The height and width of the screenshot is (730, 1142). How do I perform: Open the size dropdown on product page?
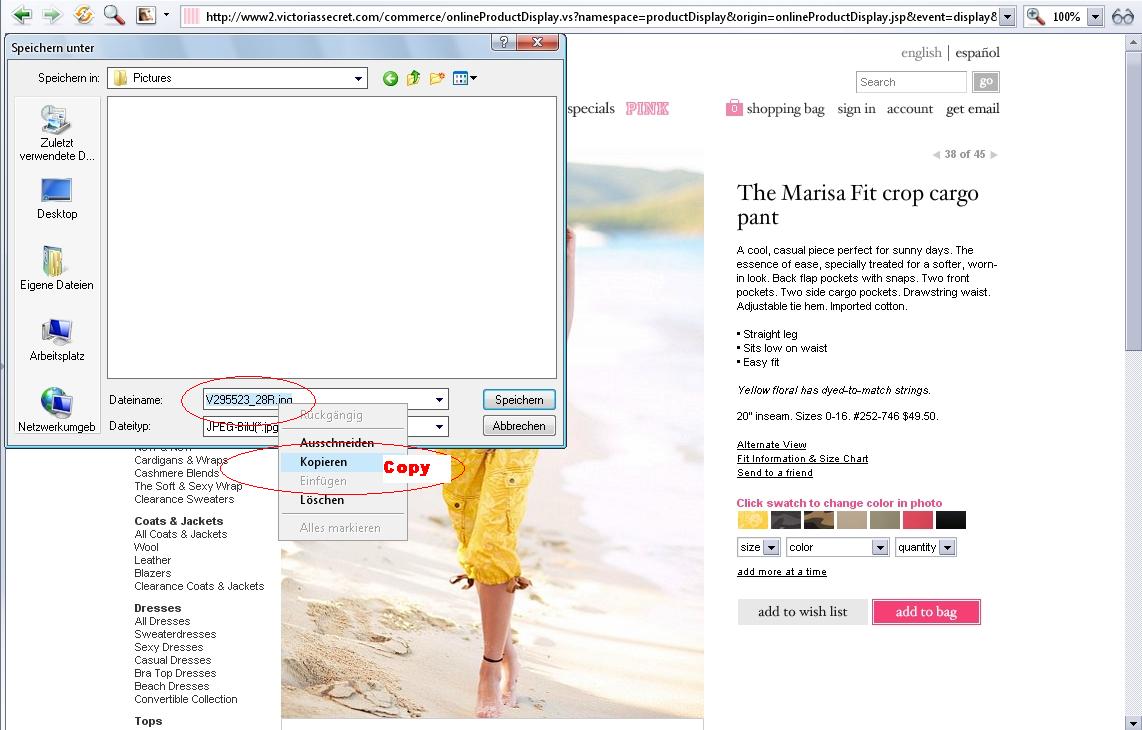click(771, 548)
